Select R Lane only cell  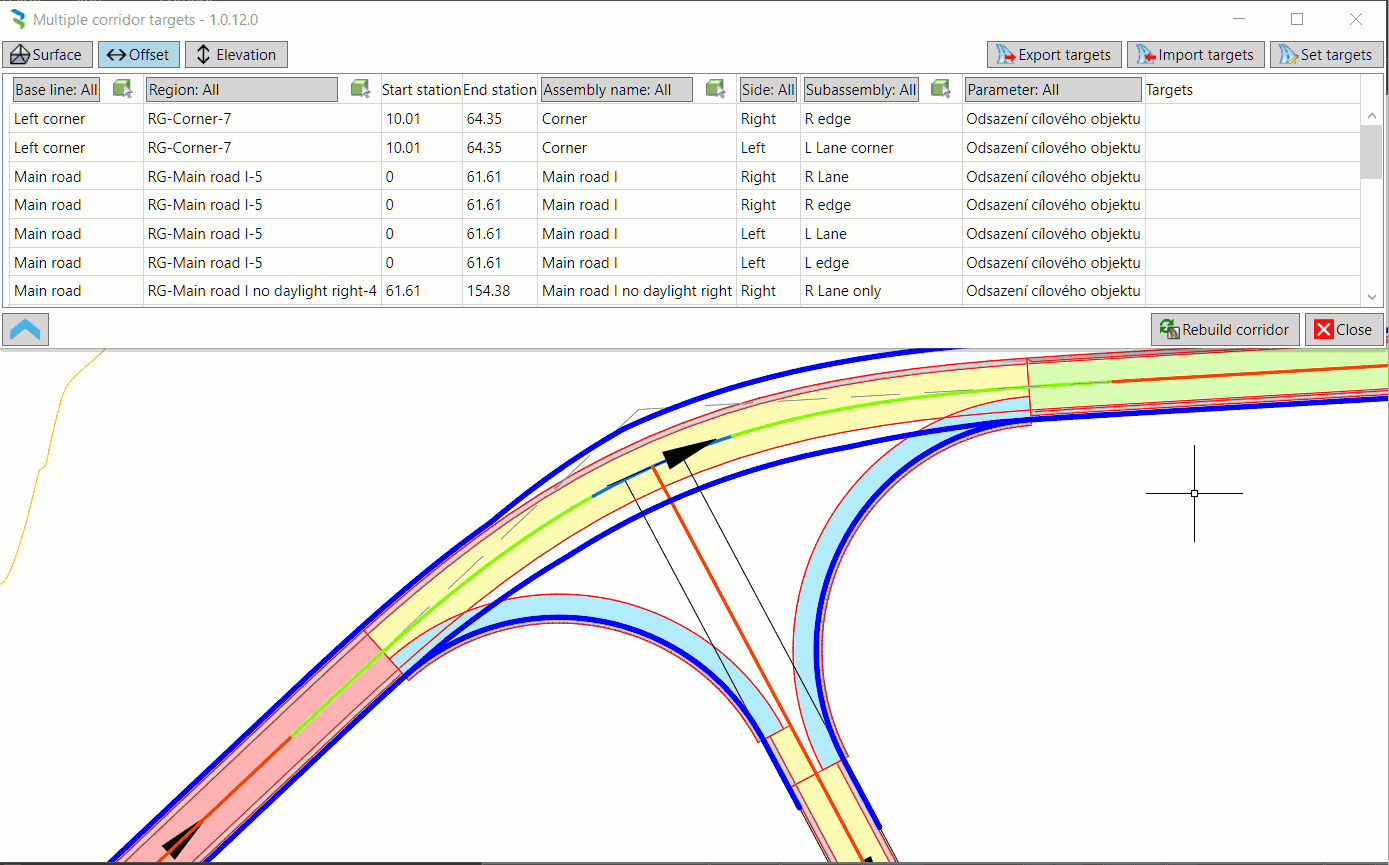pyautogui.click(x=881, y=291)
